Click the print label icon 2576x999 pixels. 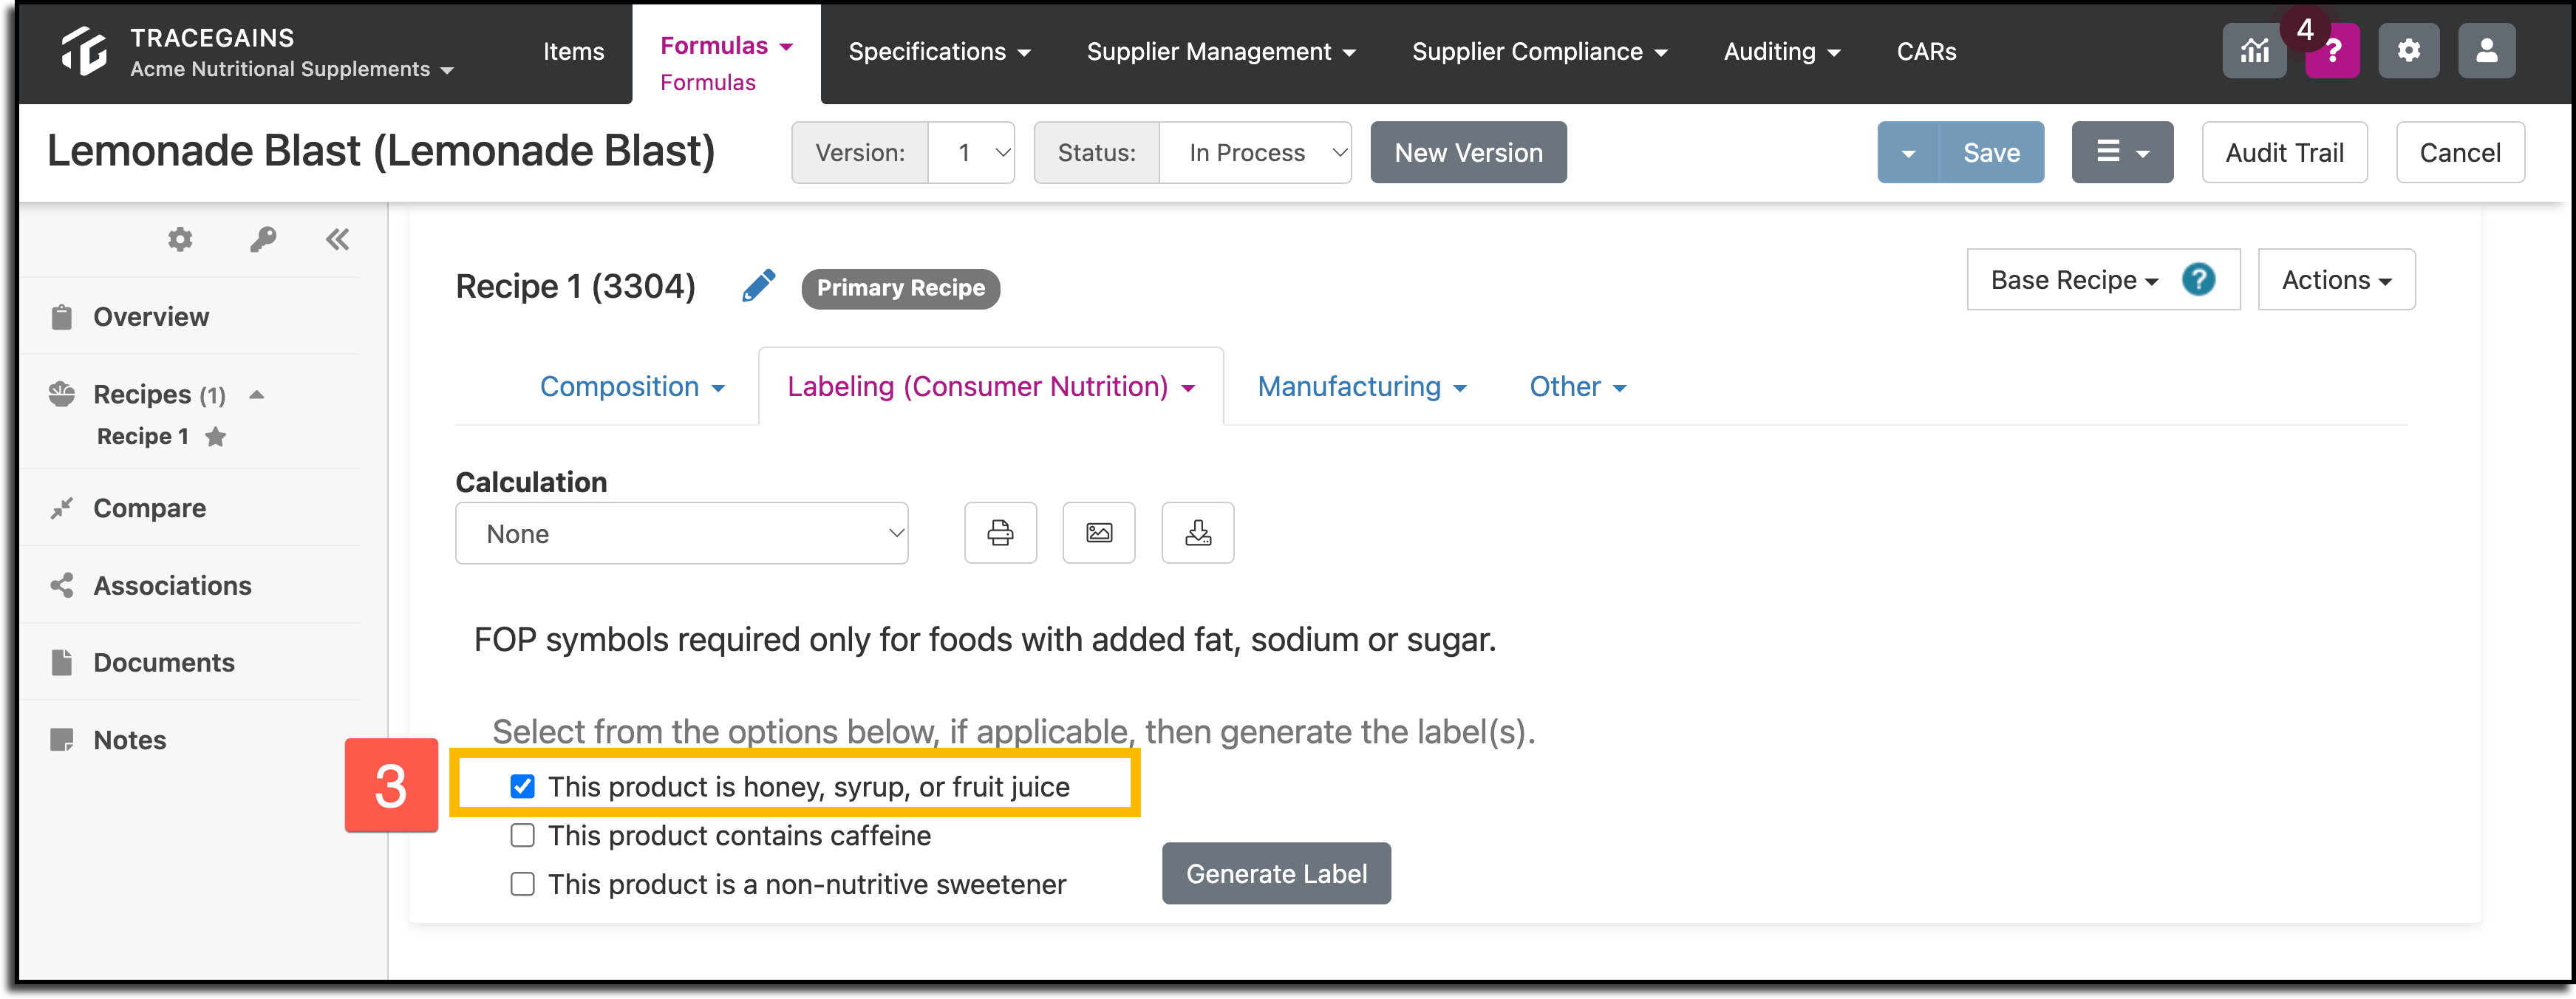pos(1000,533)
